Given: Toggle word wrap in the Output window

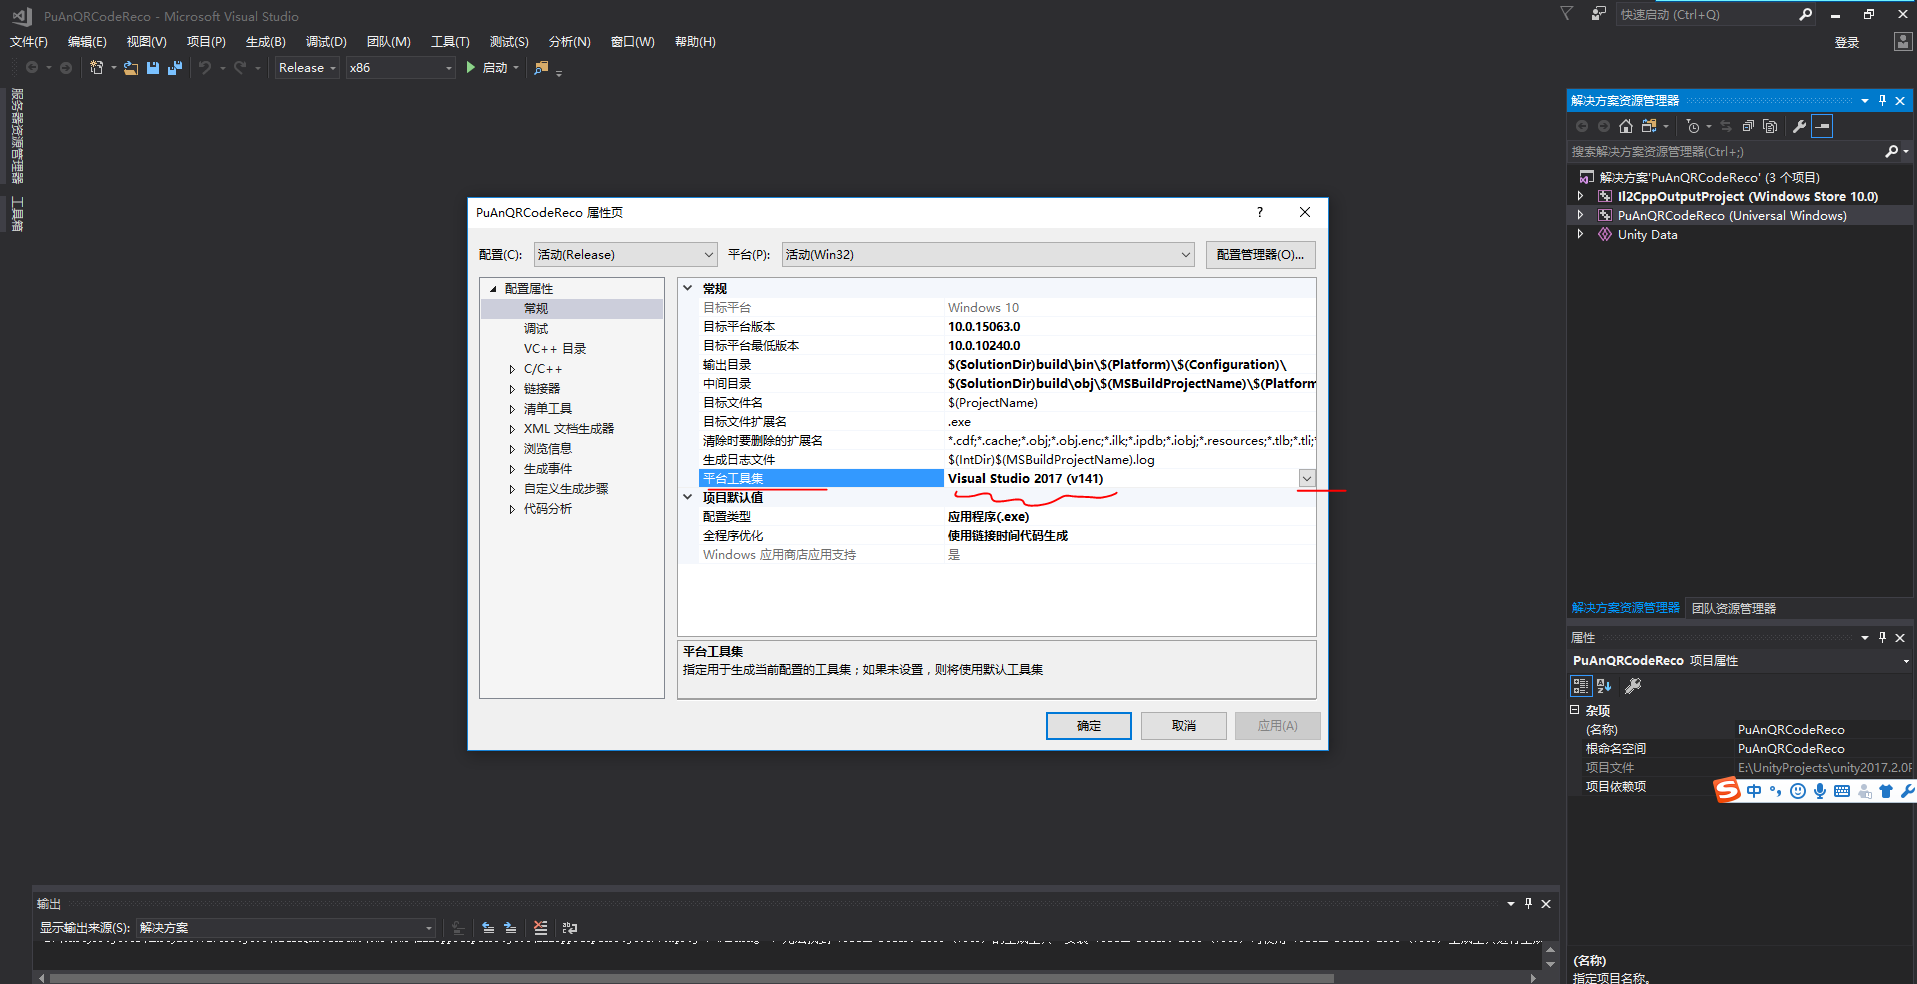Looking at the screenshot, I should pyautogui.click(x=569, y=928).
